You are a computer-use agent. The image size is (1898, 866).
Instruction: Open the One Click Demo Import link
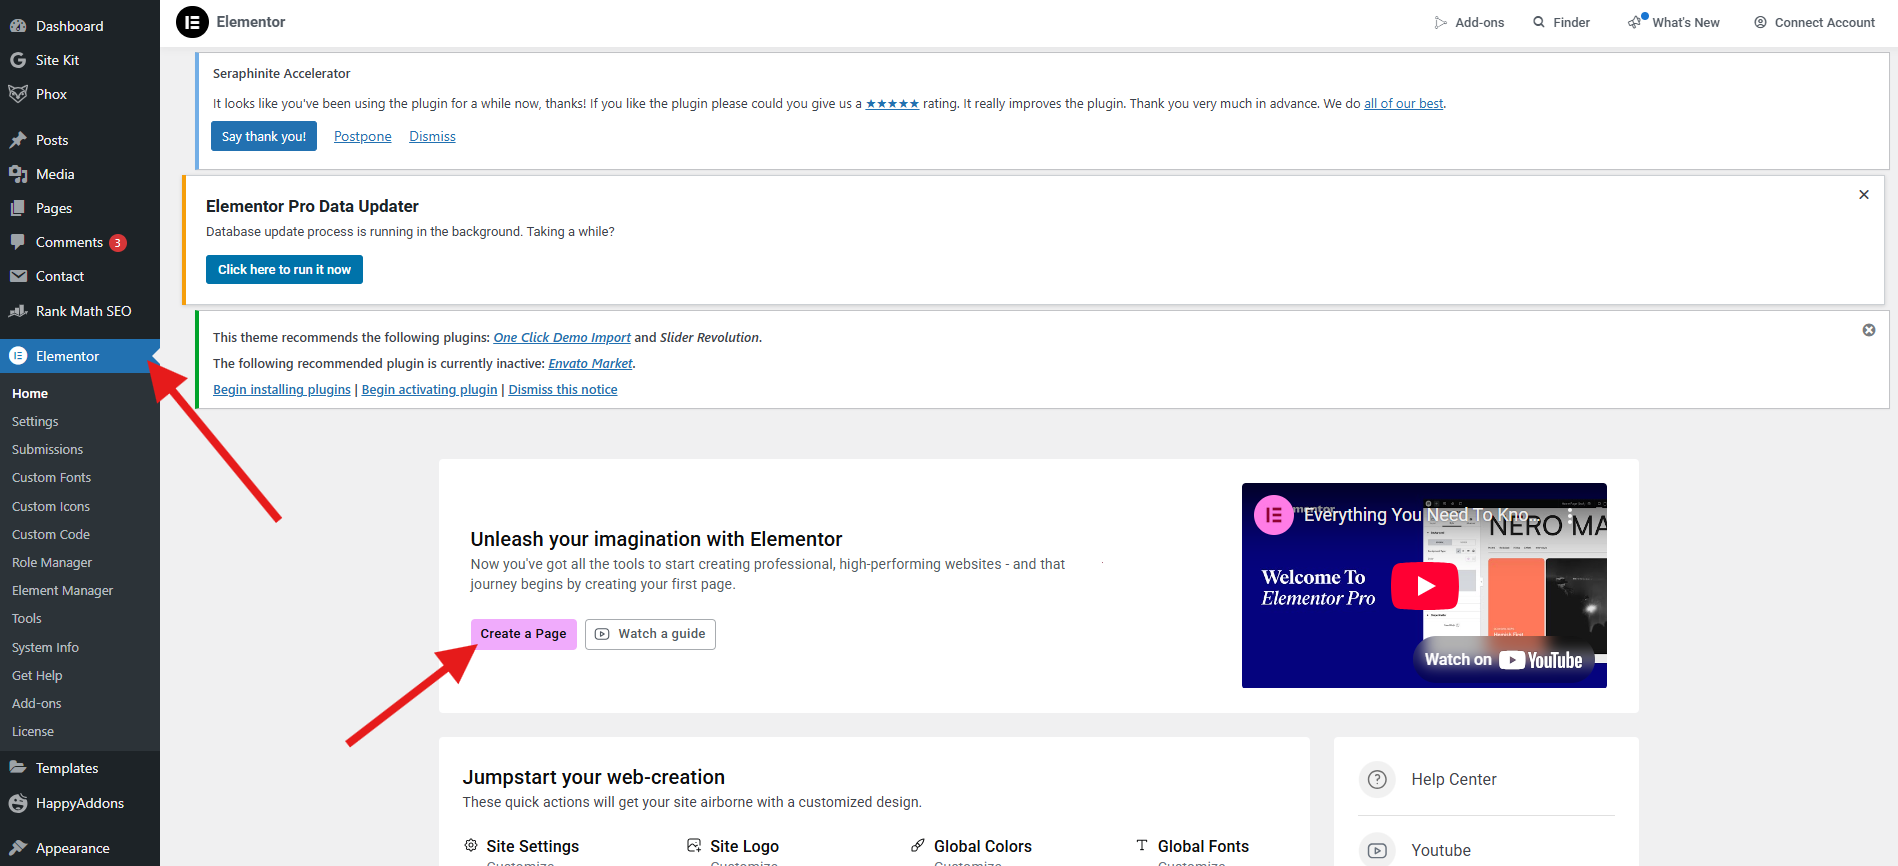click(x=562, y=338)
